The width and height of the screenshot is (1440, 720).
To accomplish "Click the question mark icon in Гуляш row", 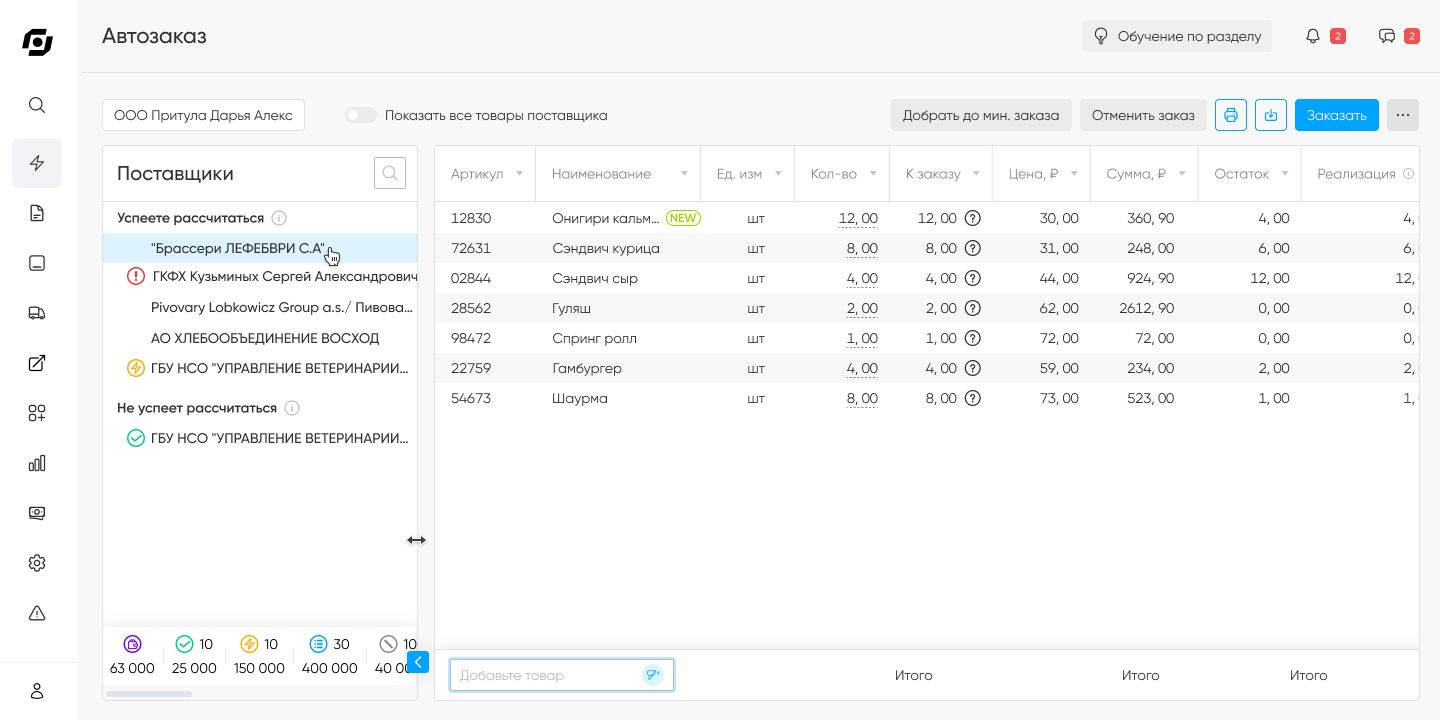I will pos(972,308).
